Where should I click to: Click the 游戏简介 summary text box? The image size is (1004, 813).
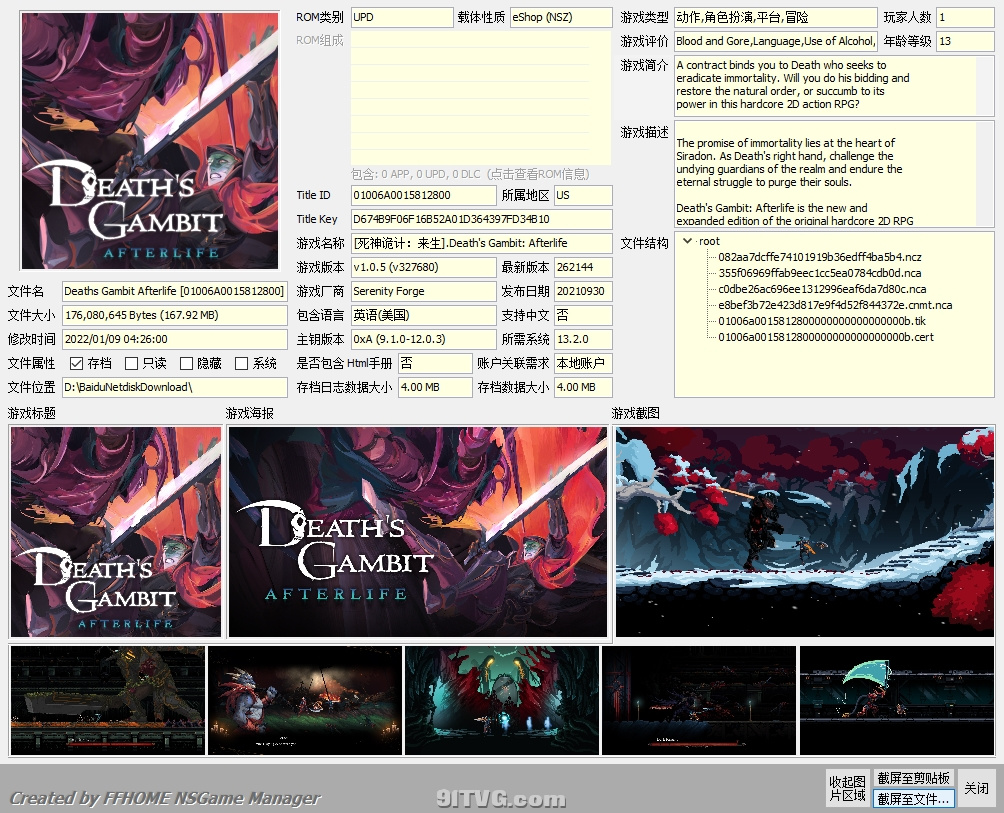tap(834, 85)
